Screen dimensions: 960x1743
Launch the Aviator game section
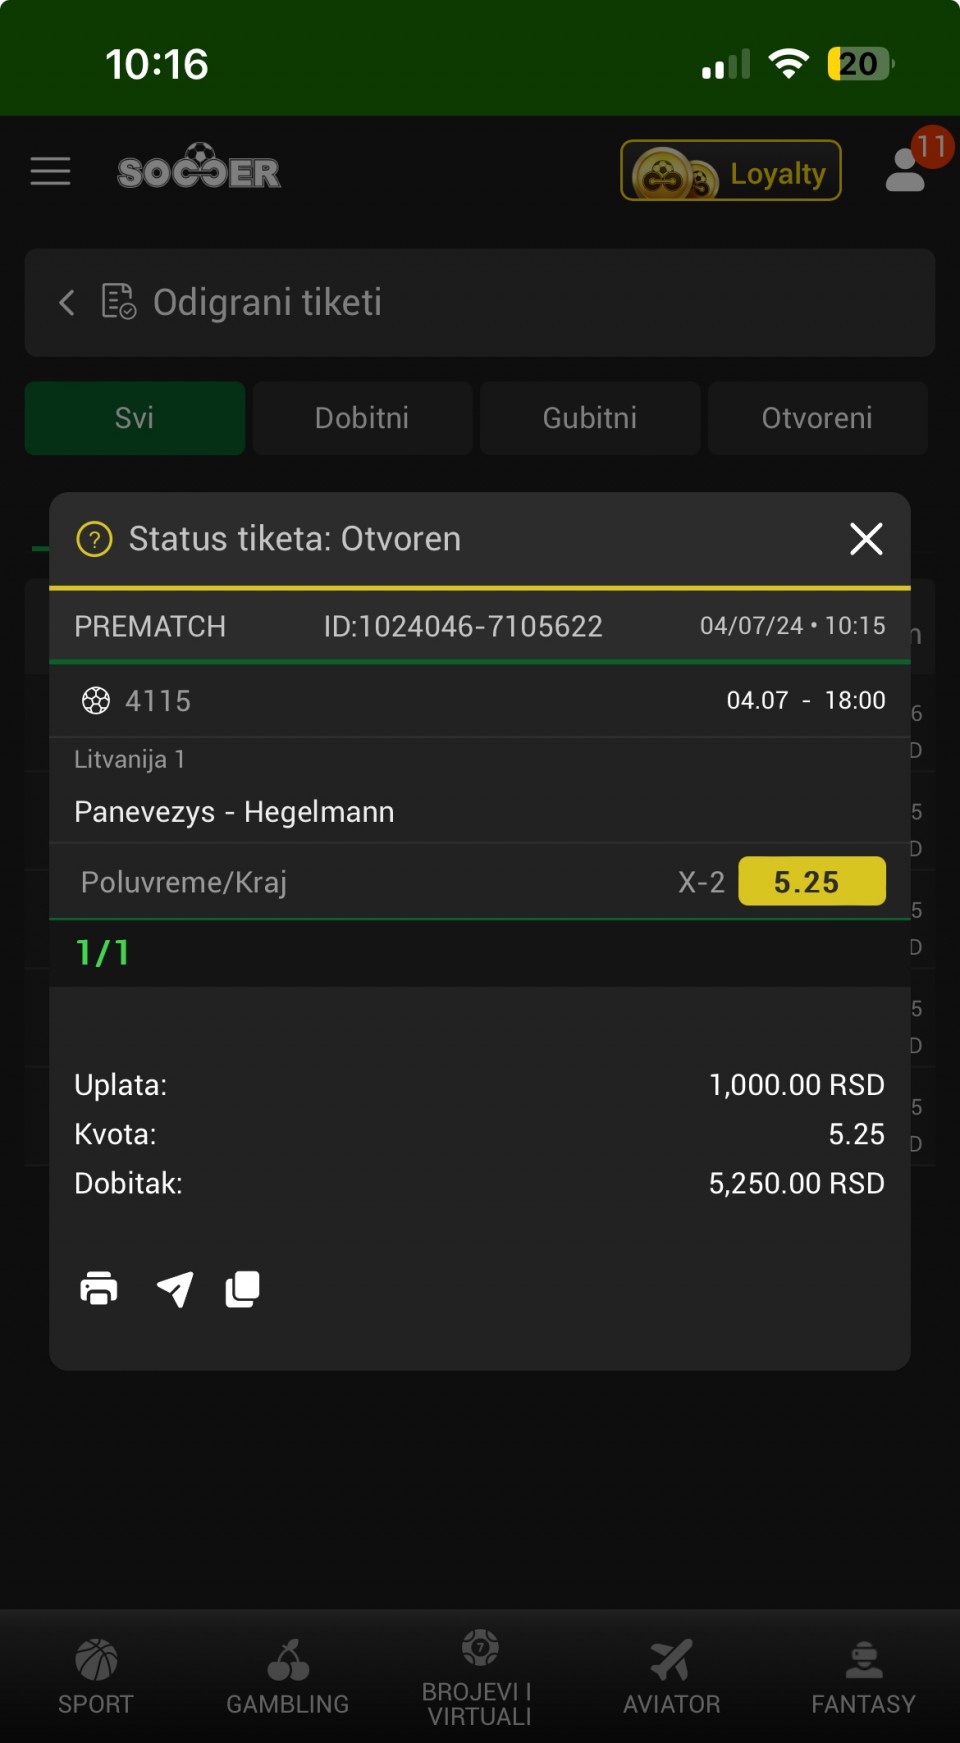(x=672, y=1676)
